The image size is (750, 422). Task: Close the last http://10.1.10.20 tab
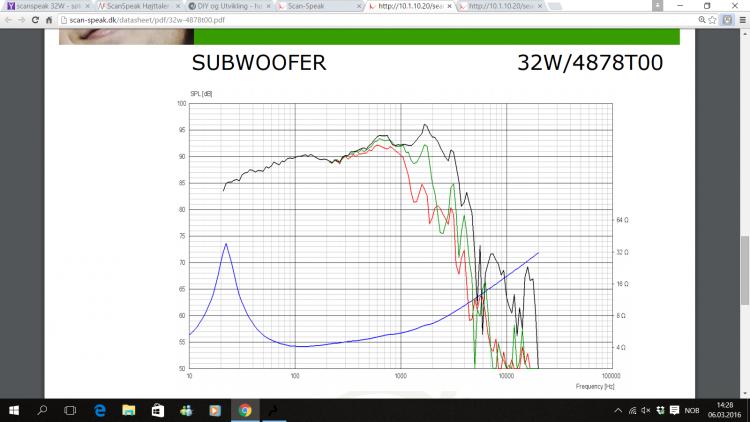540,6
